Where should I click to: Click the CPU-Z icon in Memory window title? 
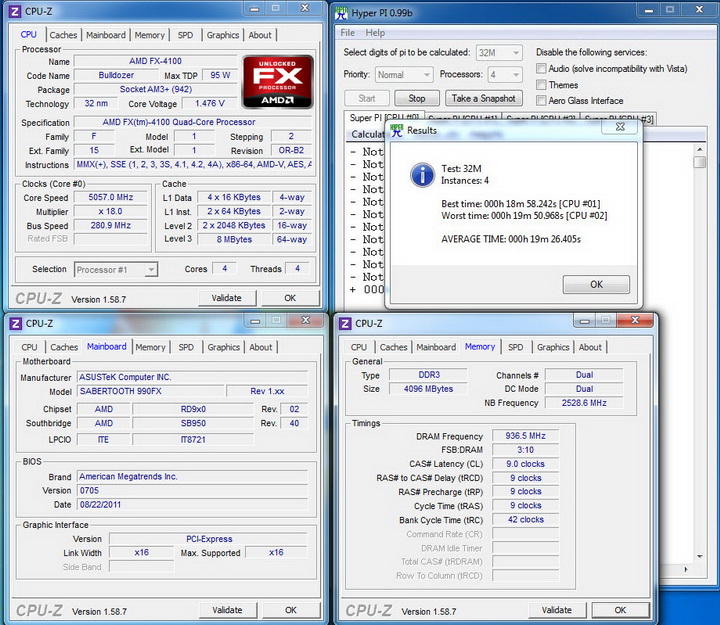pos(345,323)
